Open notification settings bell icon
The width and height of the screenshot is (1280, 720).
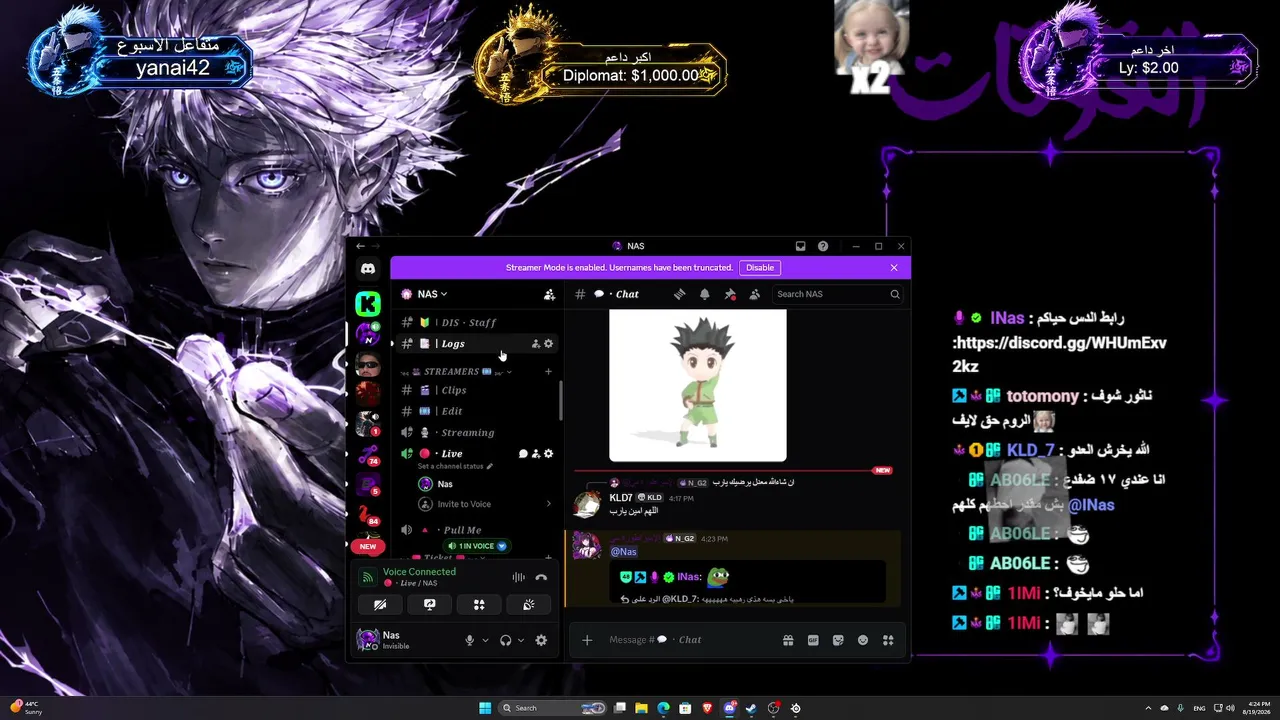click(705, 294)
